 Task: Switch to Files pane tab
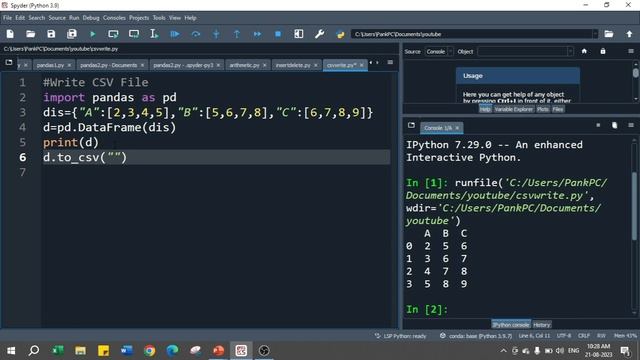558,109
